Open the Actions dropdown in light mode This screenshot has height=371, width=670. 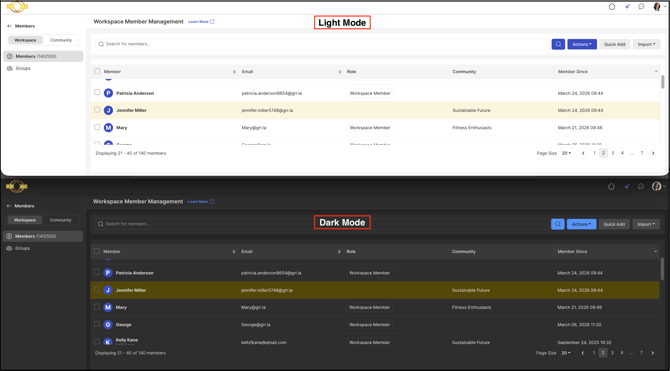point(582,44)
